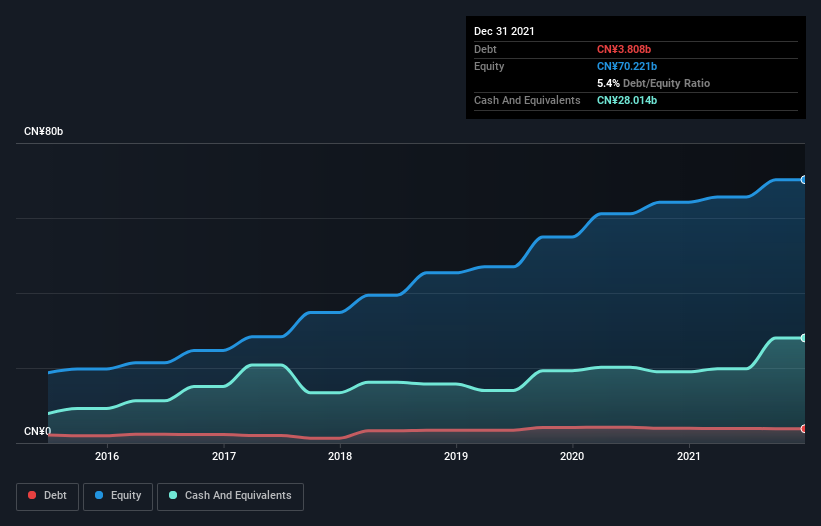Click the red Debt endpoint marker
Viewport: 821px width, 526px height.
click(x=804, y=429)
